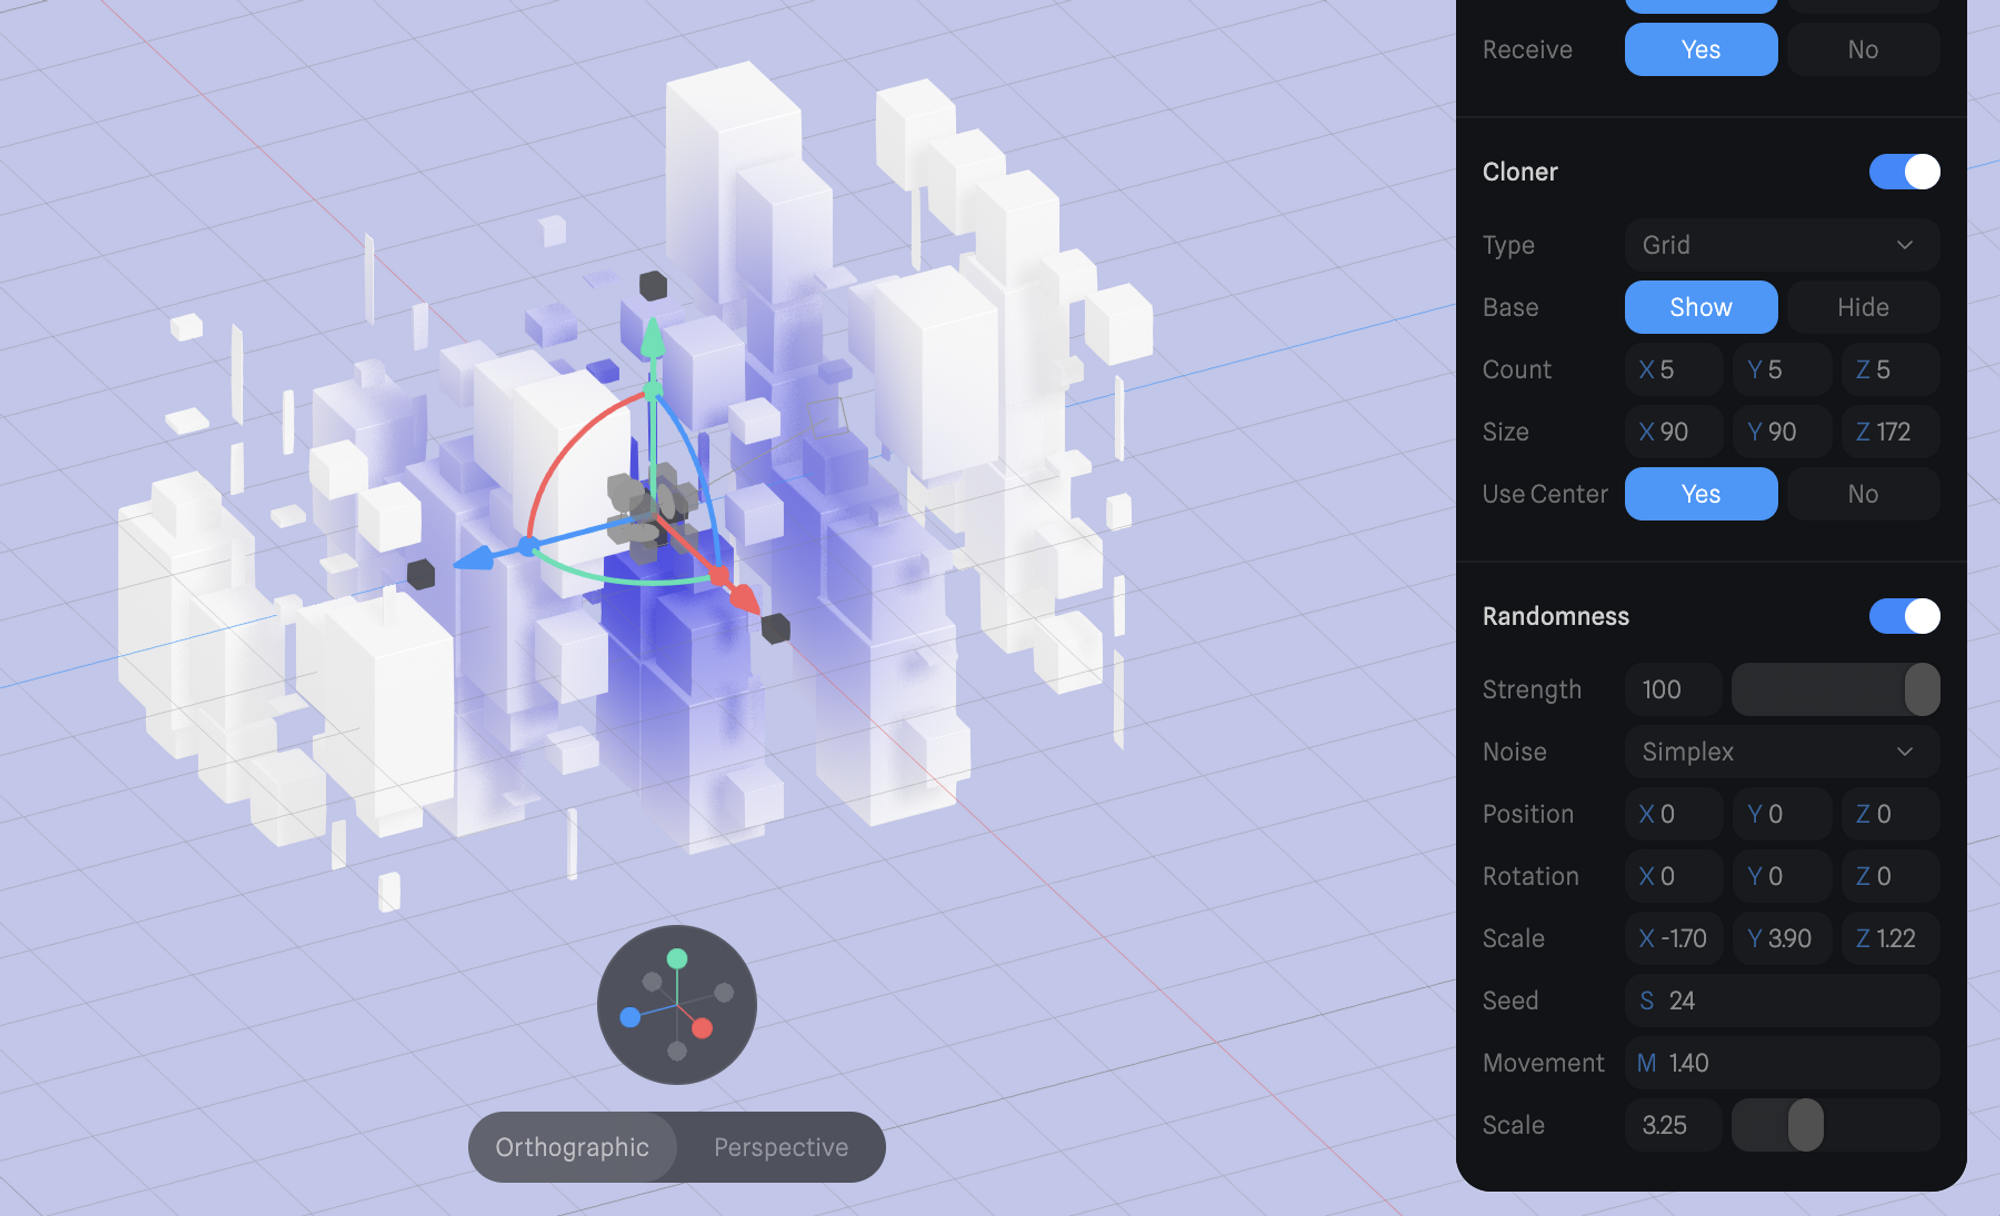
Task: Click the dark scale cube above the gizmo
Action: (653, 286)
